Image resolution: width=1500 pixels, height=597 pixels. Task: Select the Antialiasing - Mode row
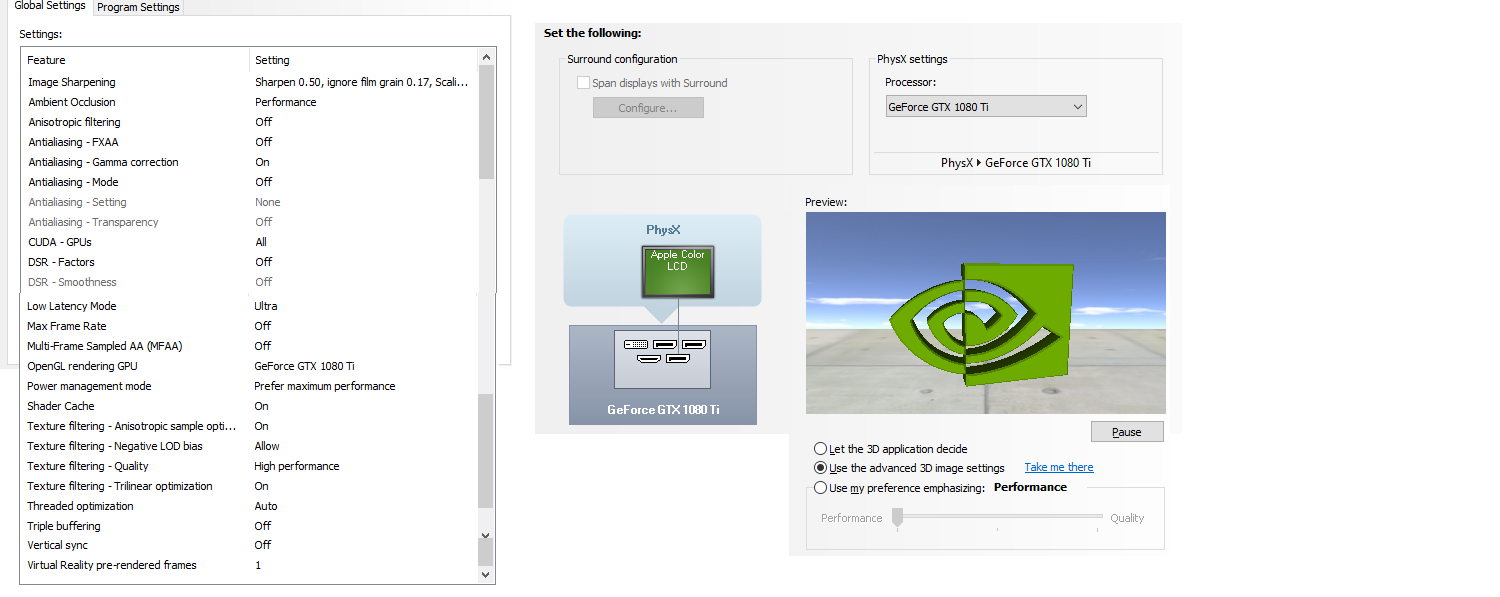pos(249,182)
